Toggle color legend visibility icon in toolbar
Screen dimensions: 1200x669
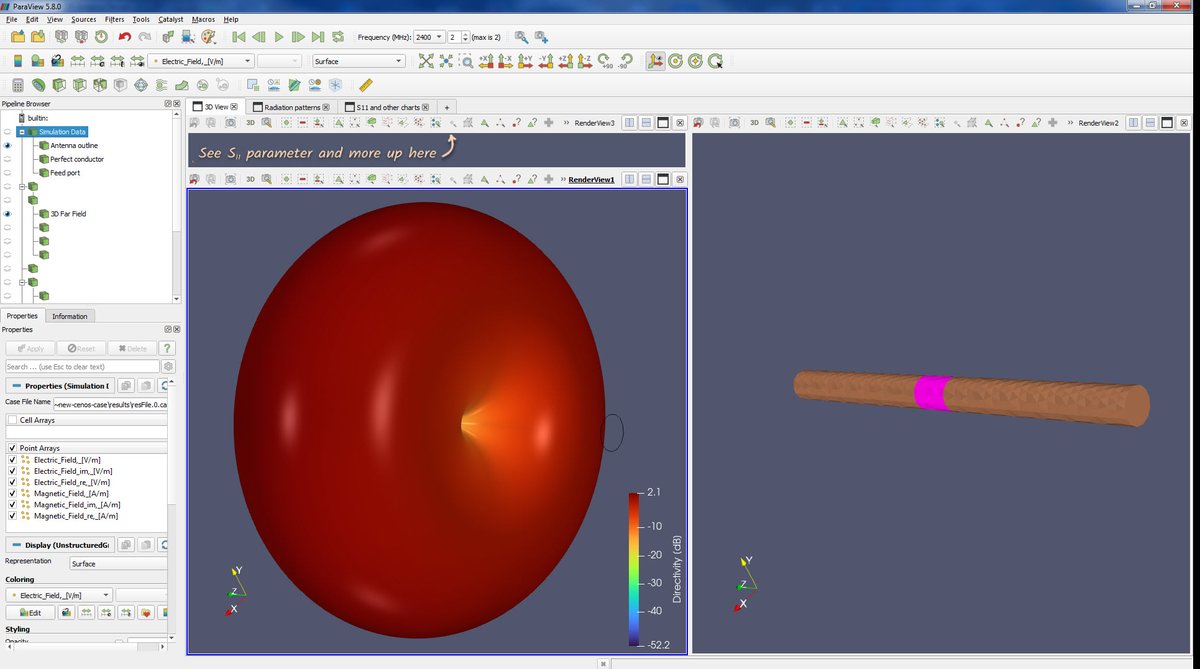pyautogui.click(x=17, y=61)
